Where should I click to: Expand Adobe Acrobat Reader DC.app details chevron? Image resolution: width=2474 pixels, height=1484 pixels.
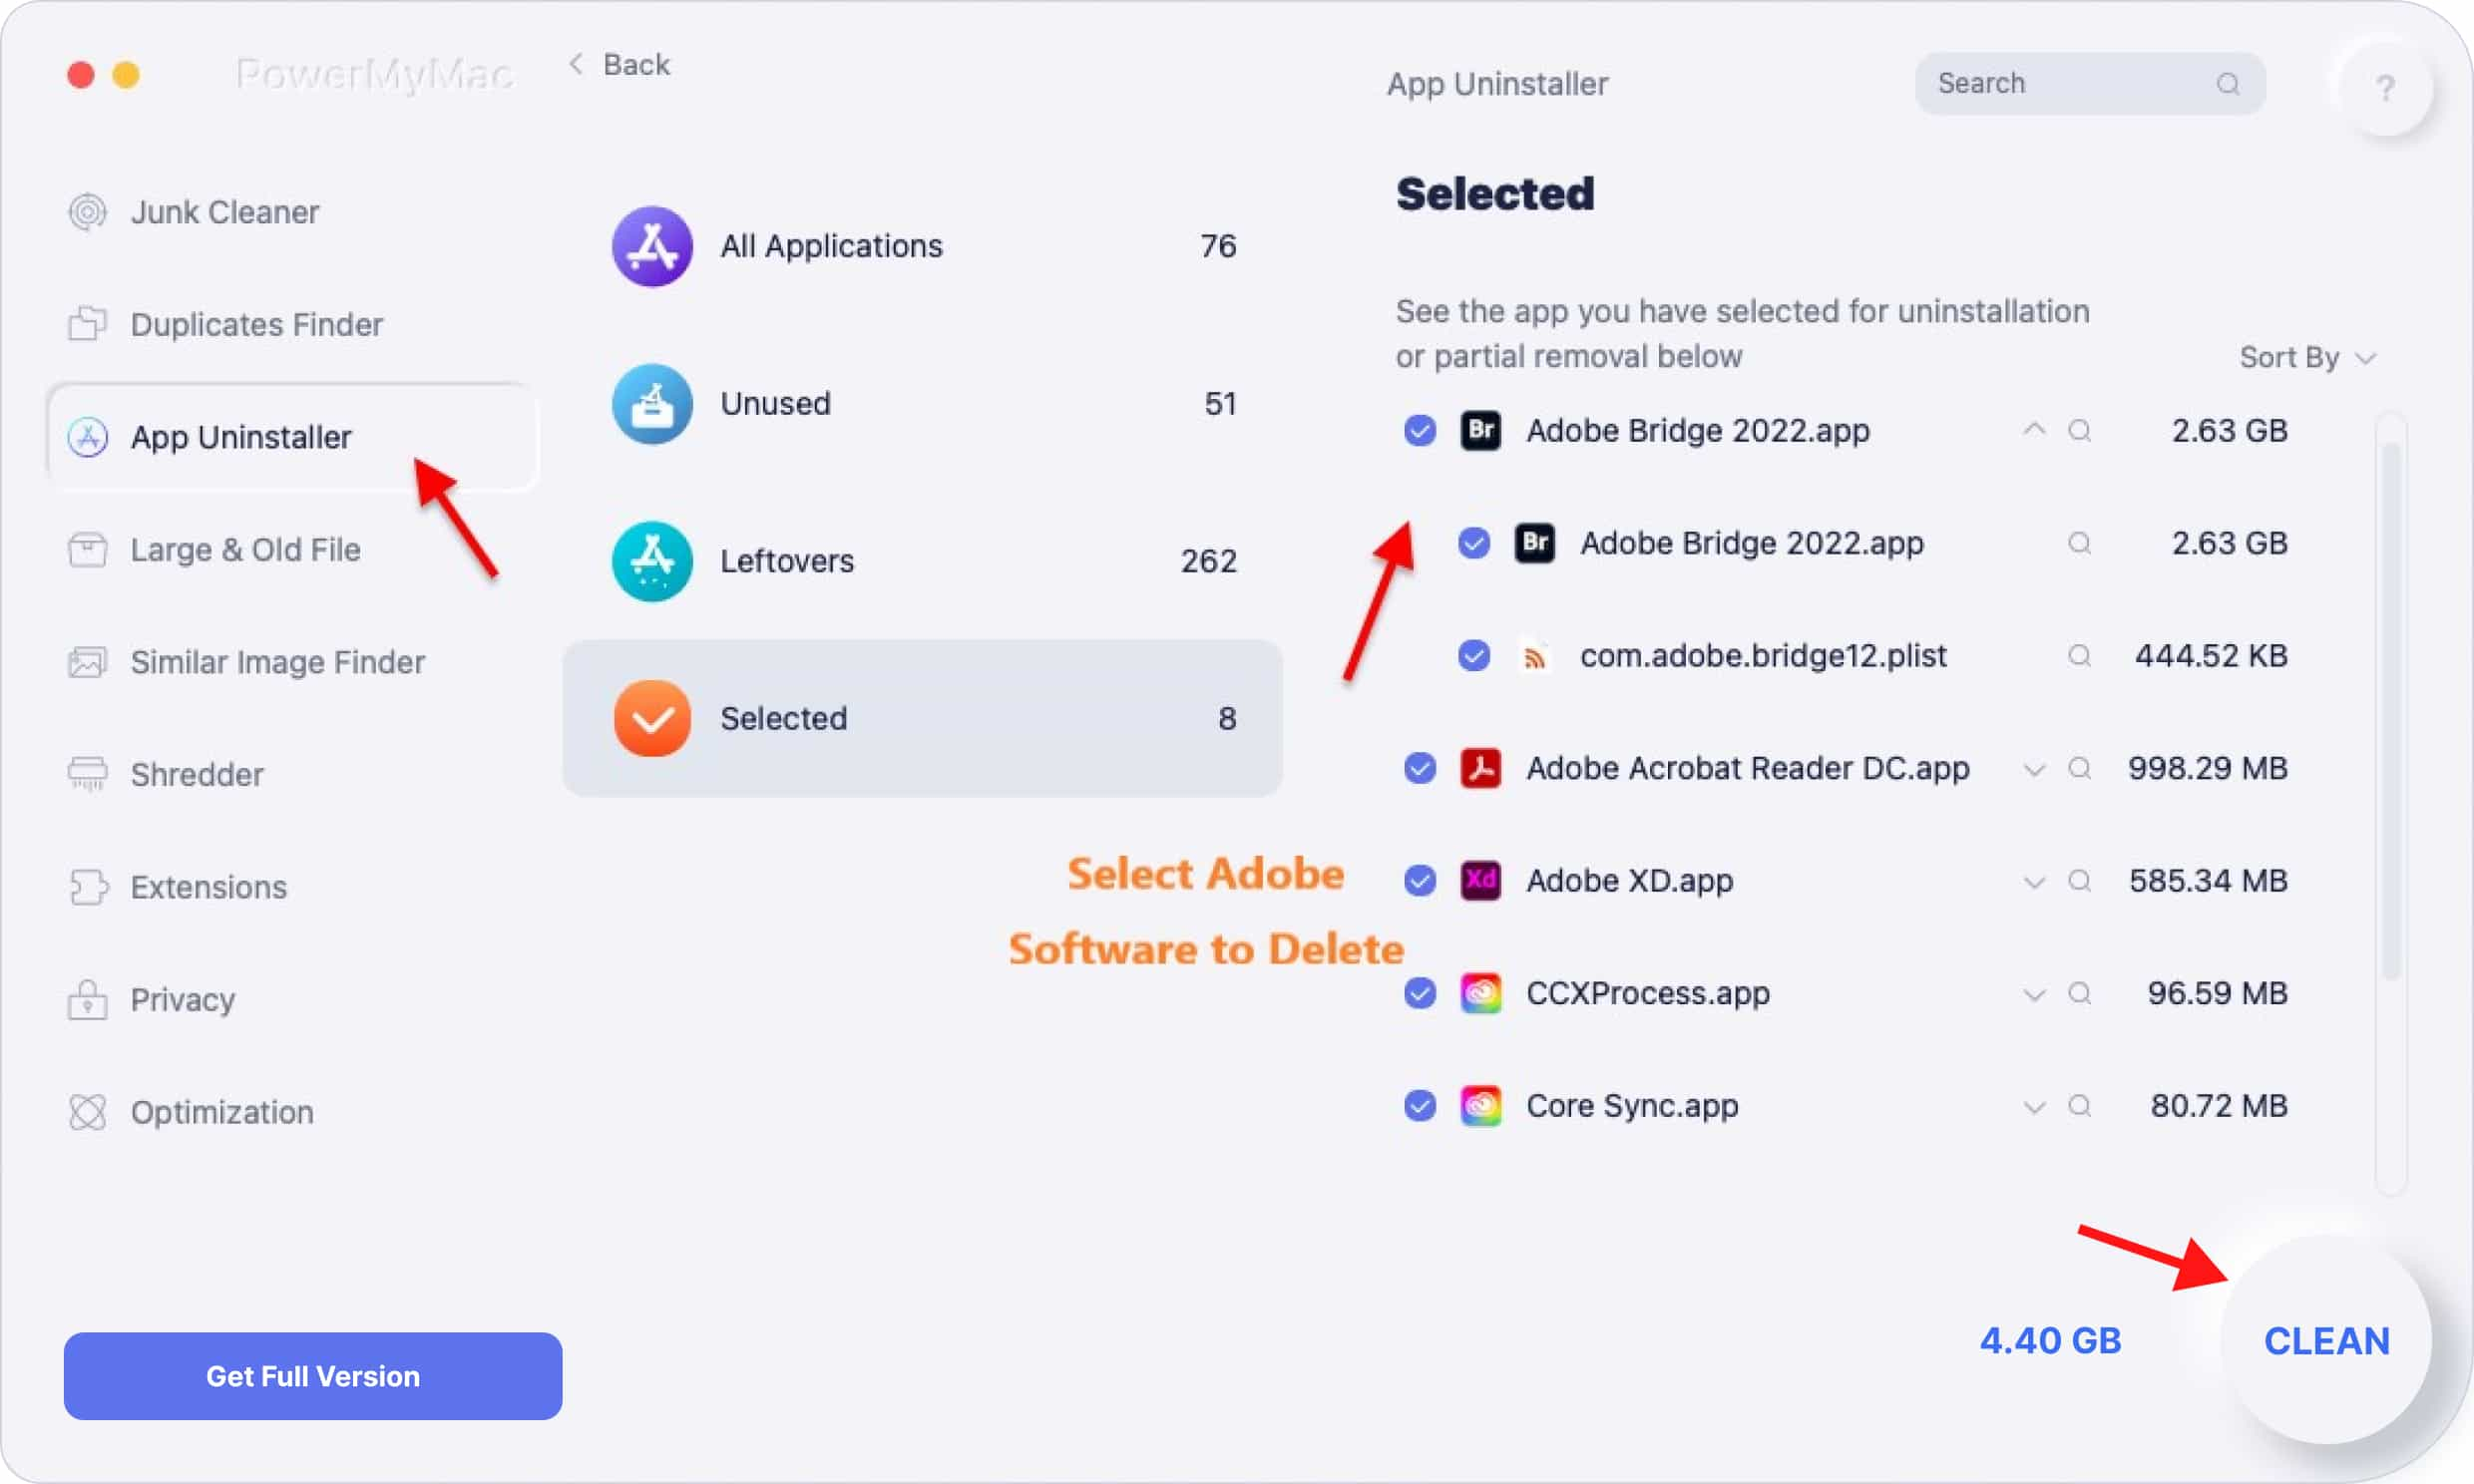(2034, 769)
